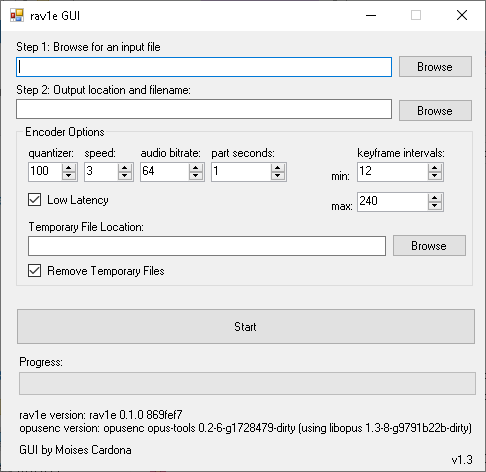Decrease the max keyframe interval with the down arrow

tap(435, 206)
